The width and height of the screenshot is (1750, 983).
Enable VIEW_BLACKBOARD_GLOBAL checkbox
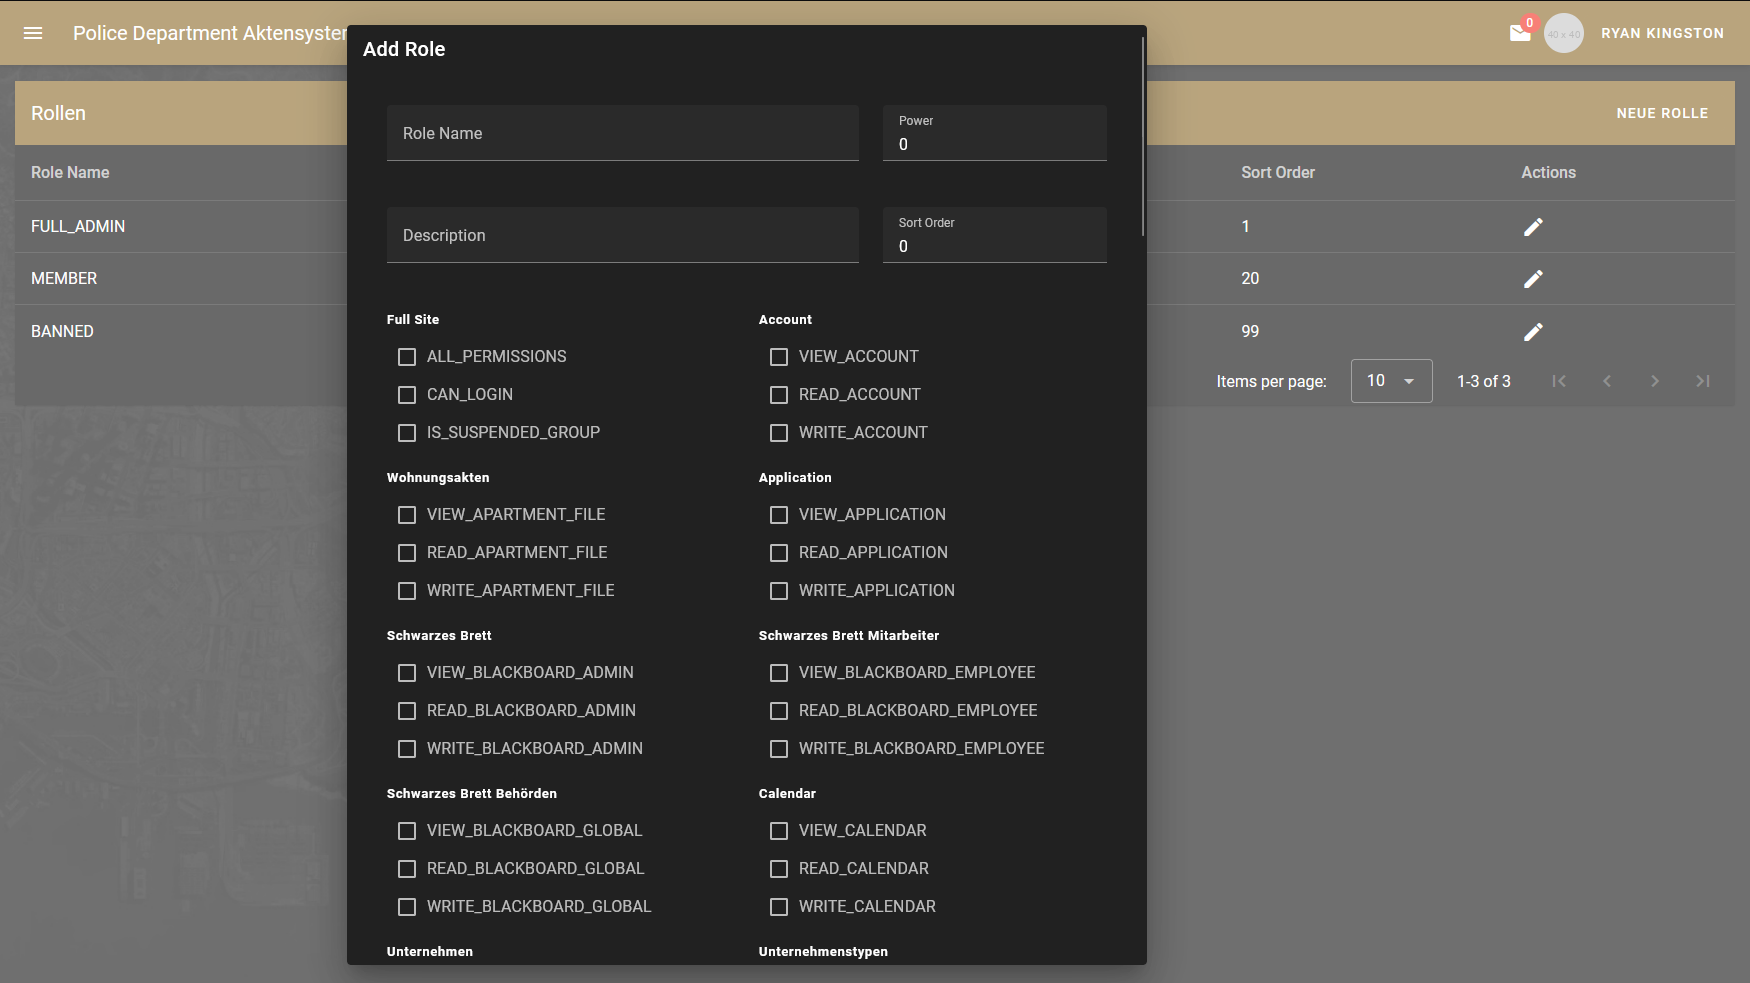click(x=407, y=831)
